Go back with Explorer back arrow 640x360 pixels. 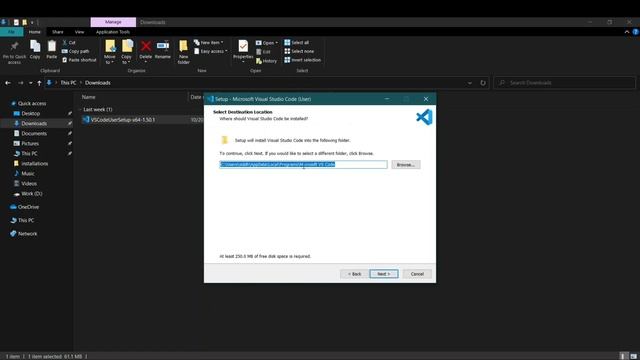(x=8, y=83)
